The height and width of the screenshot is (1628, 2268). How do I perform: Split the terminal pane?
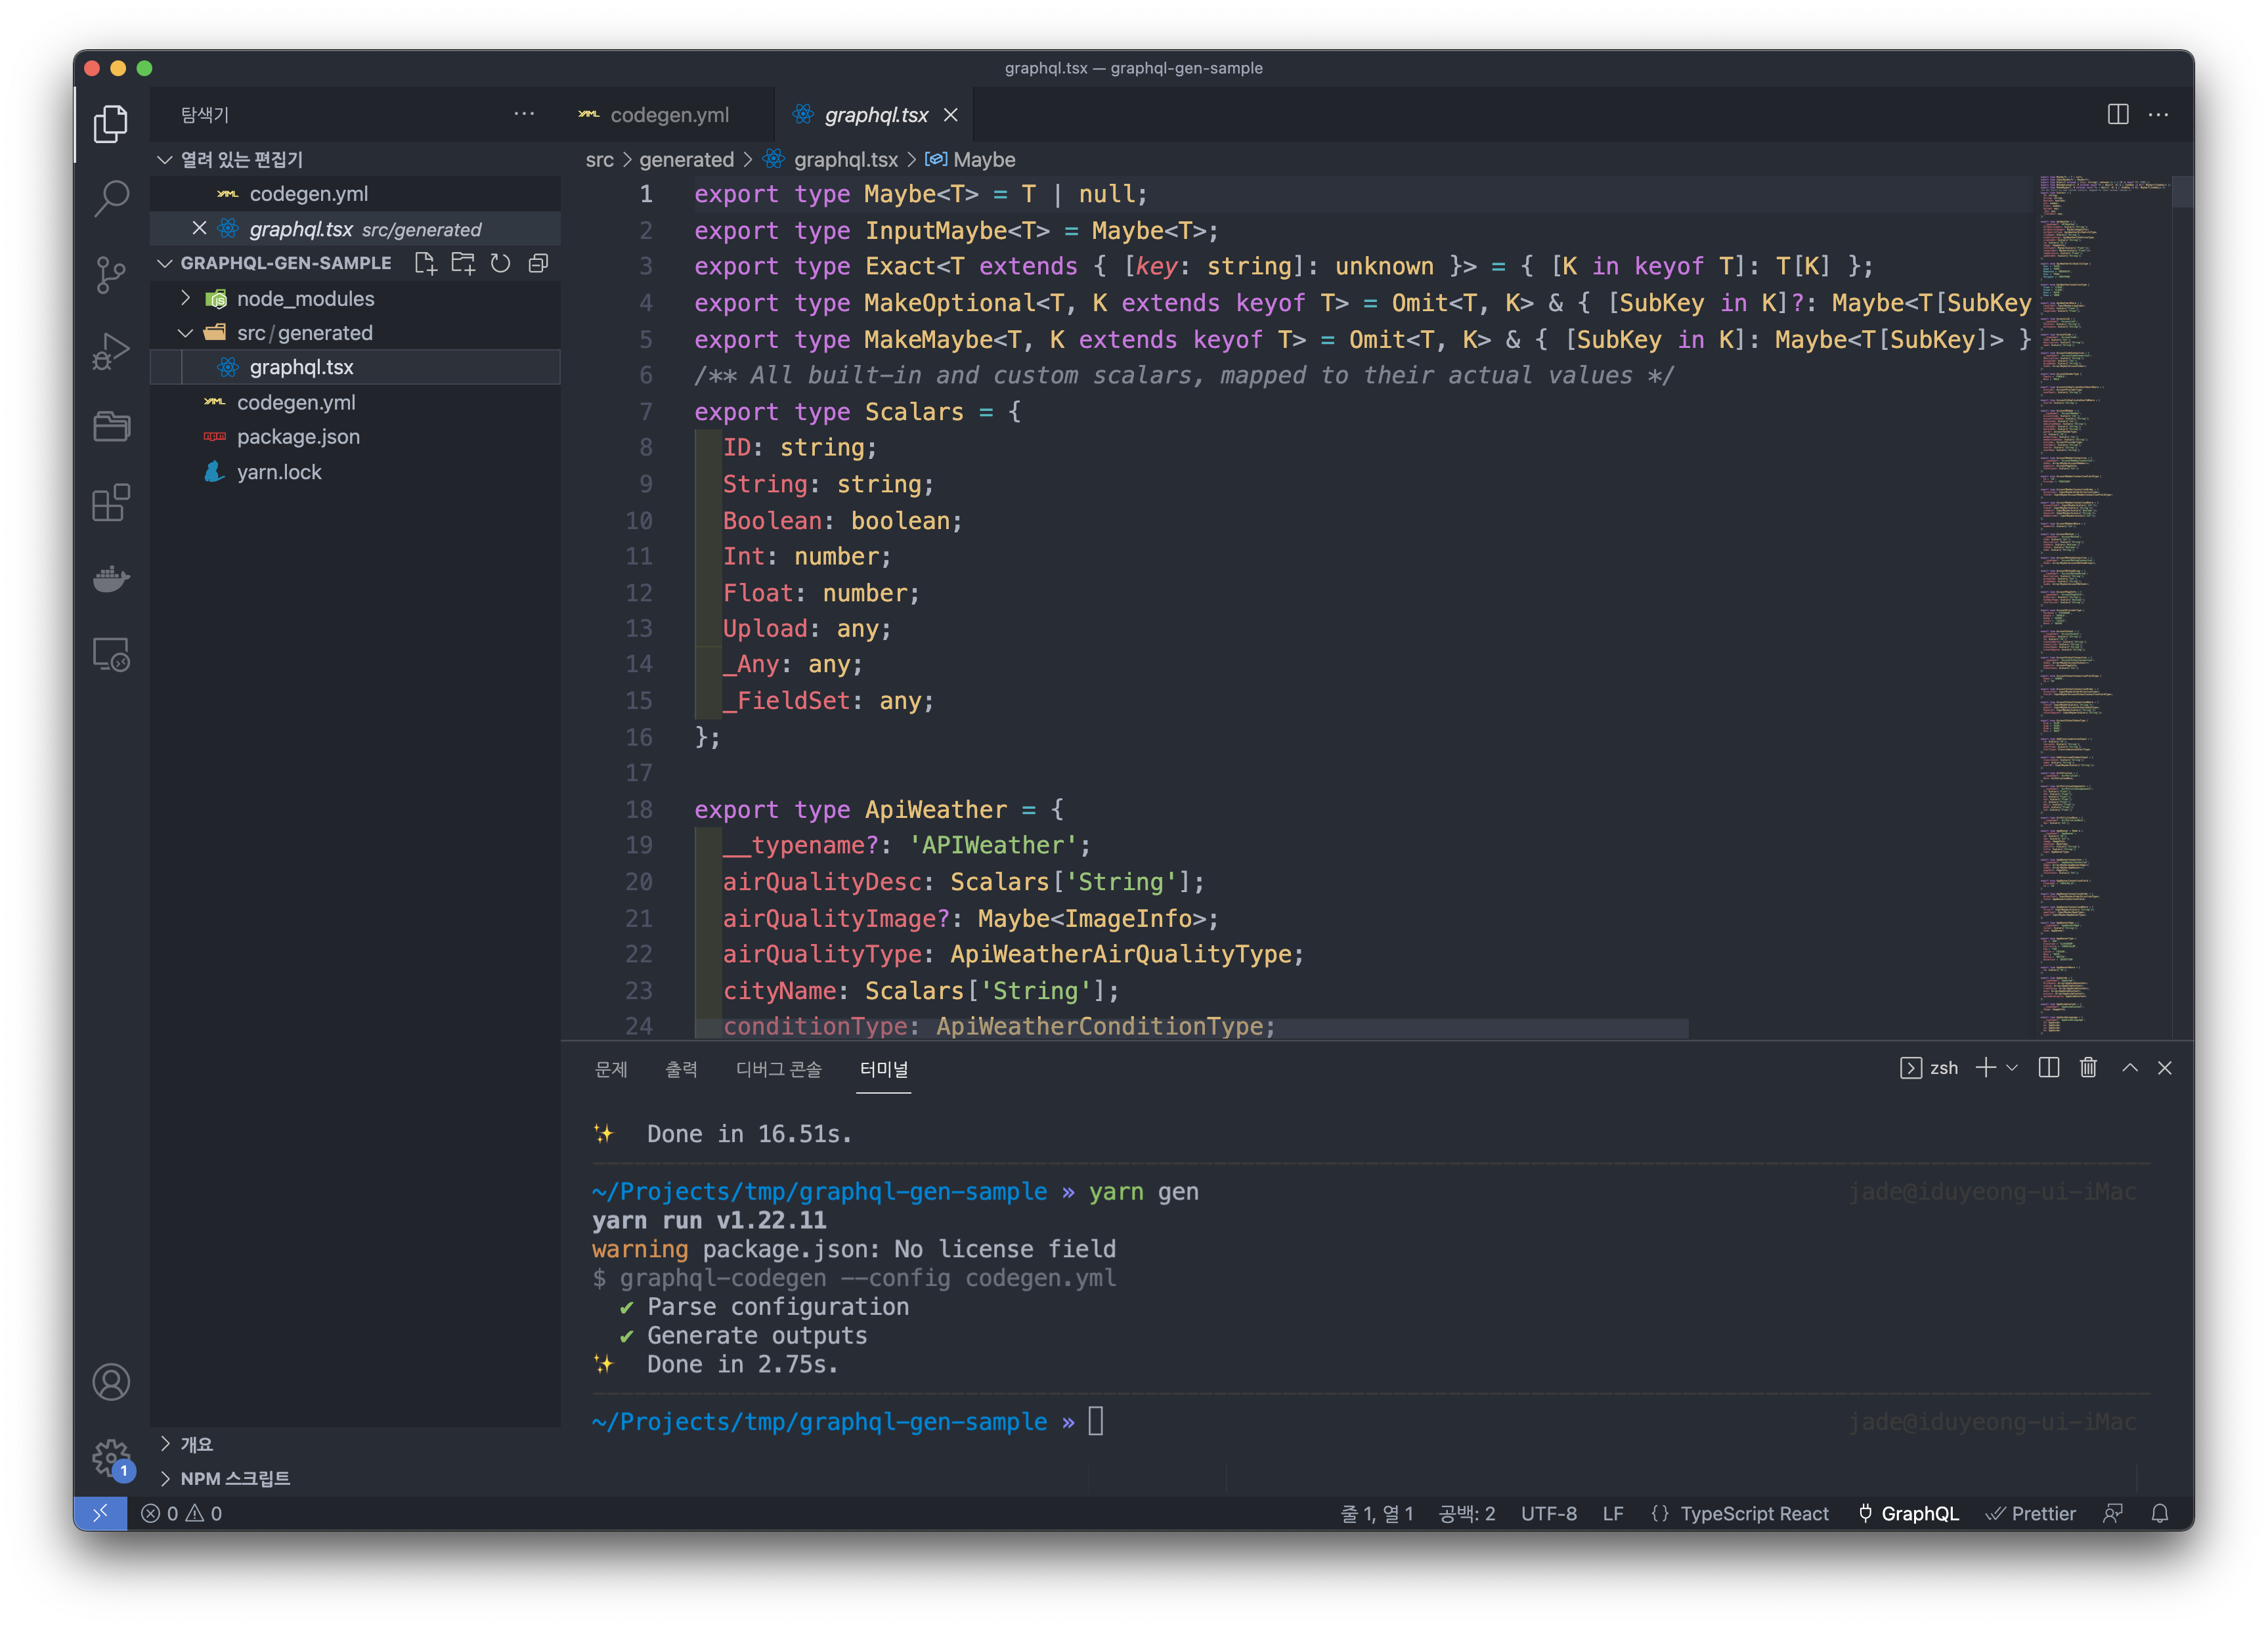click(x=2048, y=1068)
